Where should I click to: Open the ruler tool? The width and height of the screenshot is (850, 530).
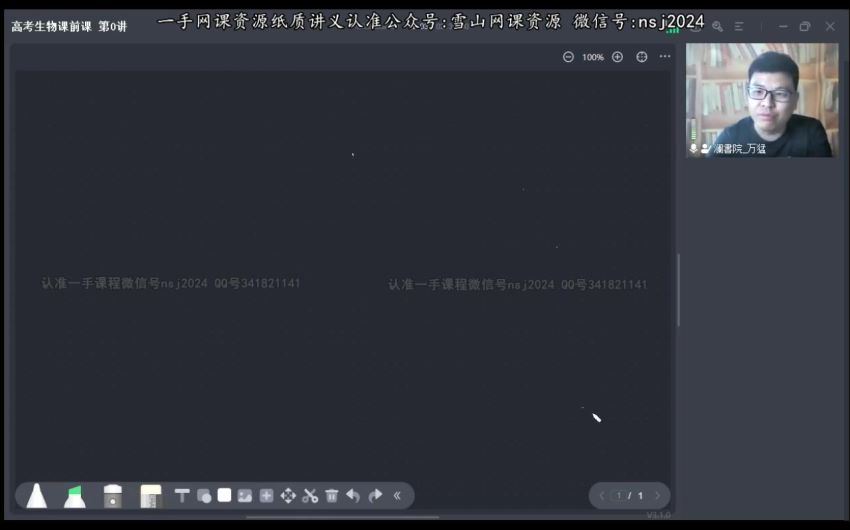151,496
